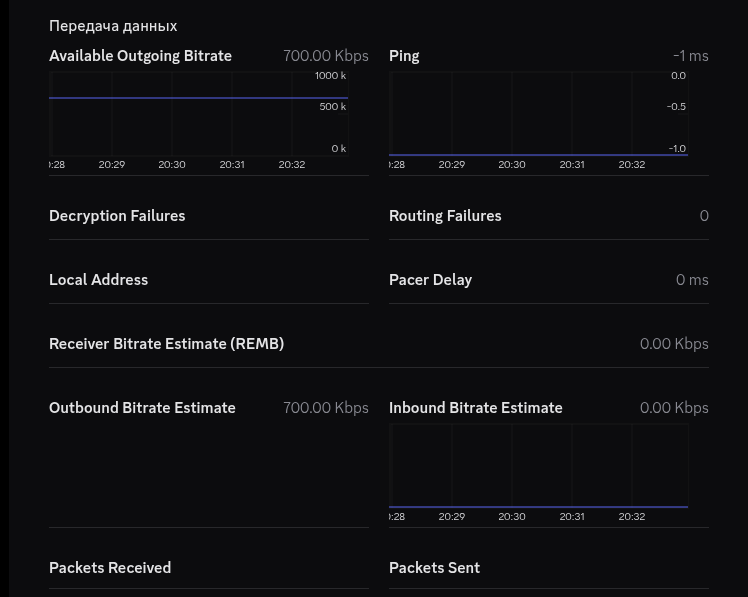Click the Available Outgoing Bitrate label

140,56
